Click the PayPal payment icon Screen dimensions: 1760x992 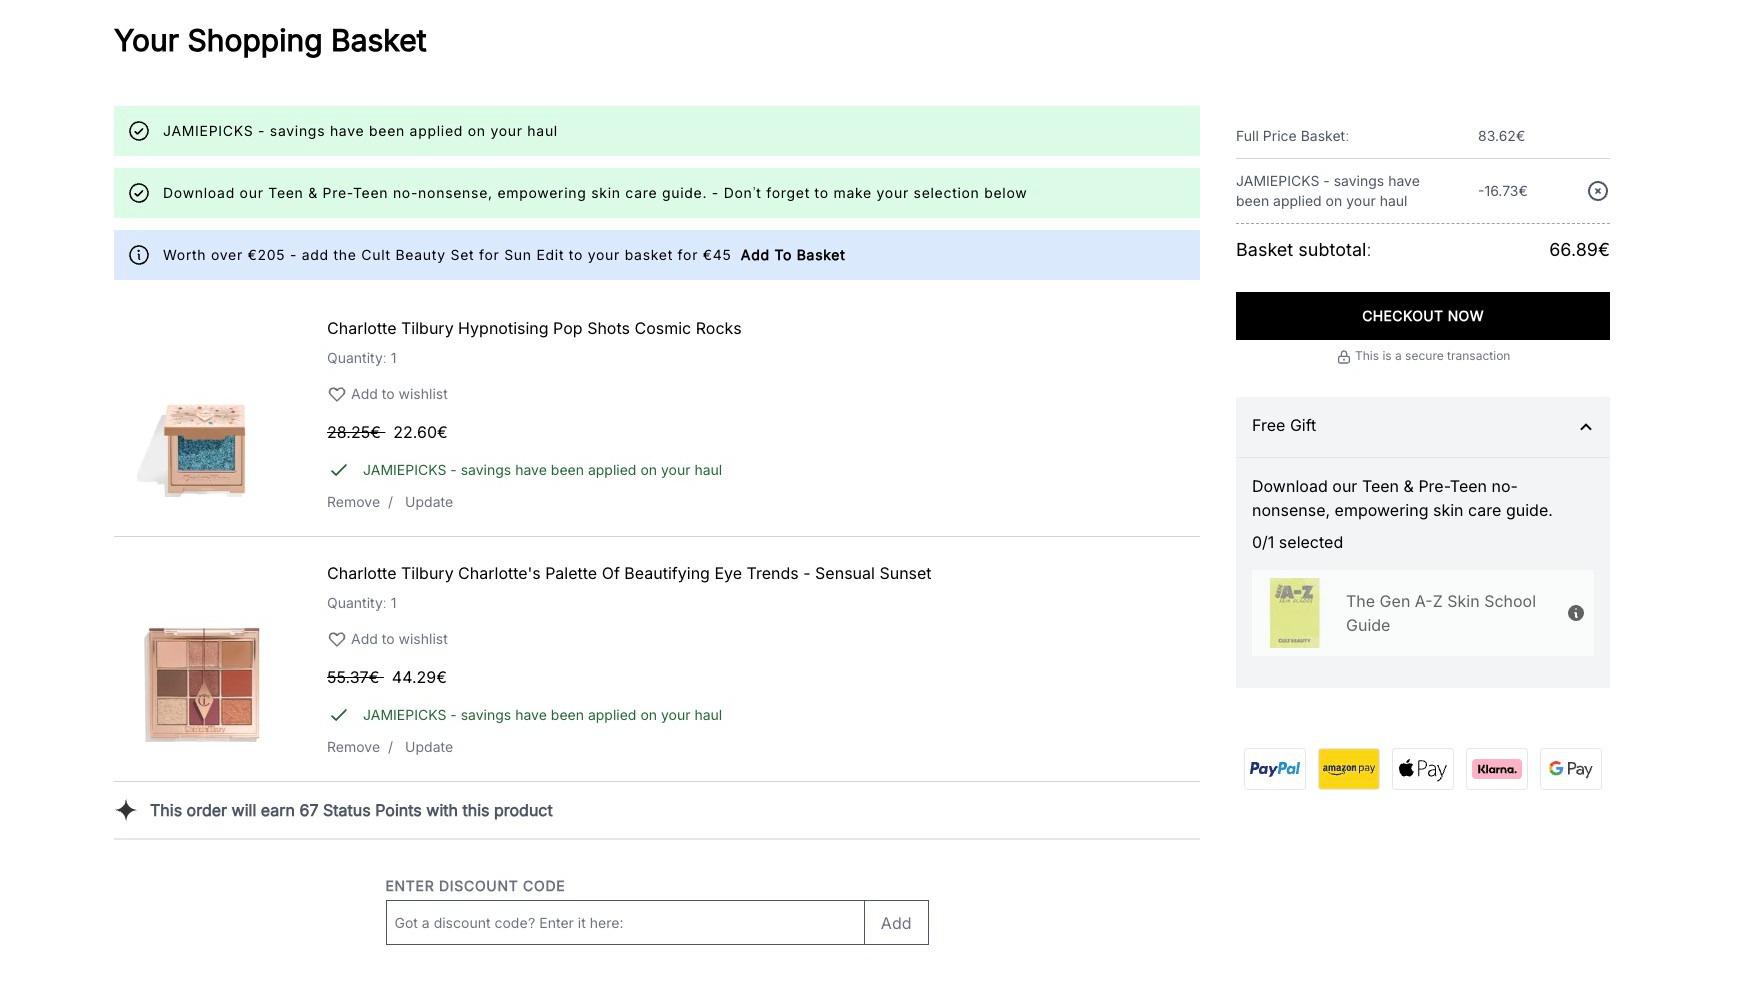pyautogui.click(x=1274, y=769)
